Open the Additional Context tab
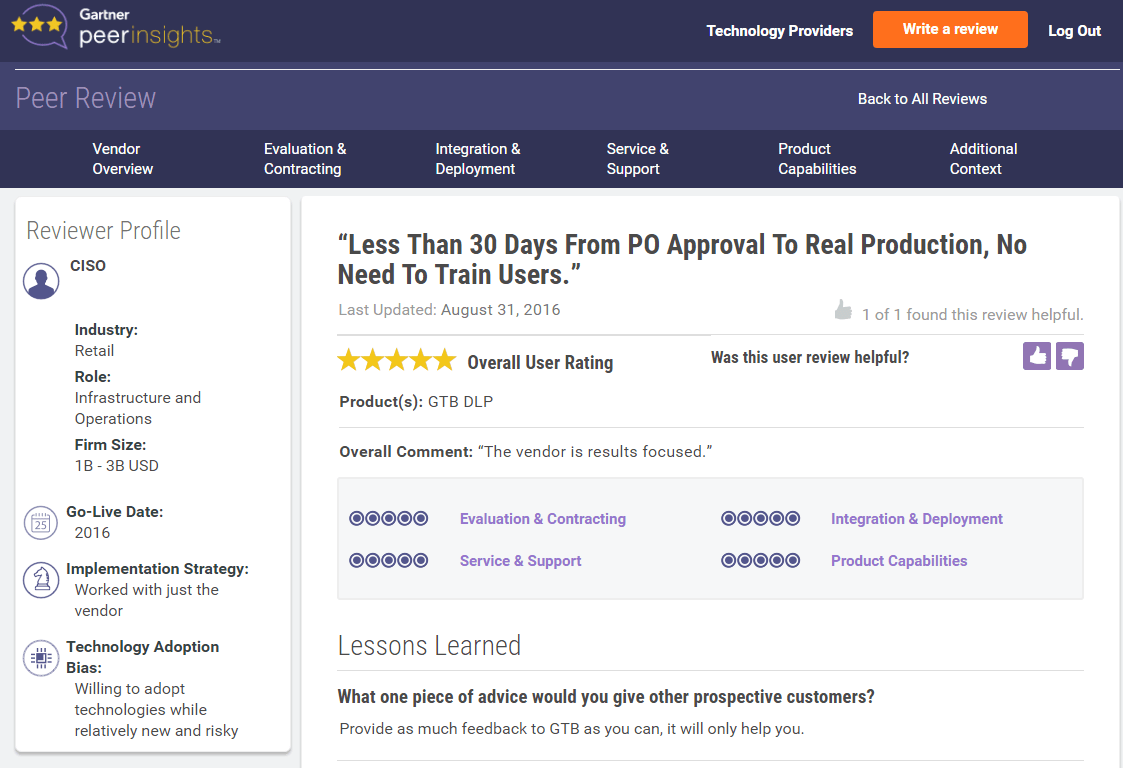Viewport: 1123px width, 768px height. 983,159
